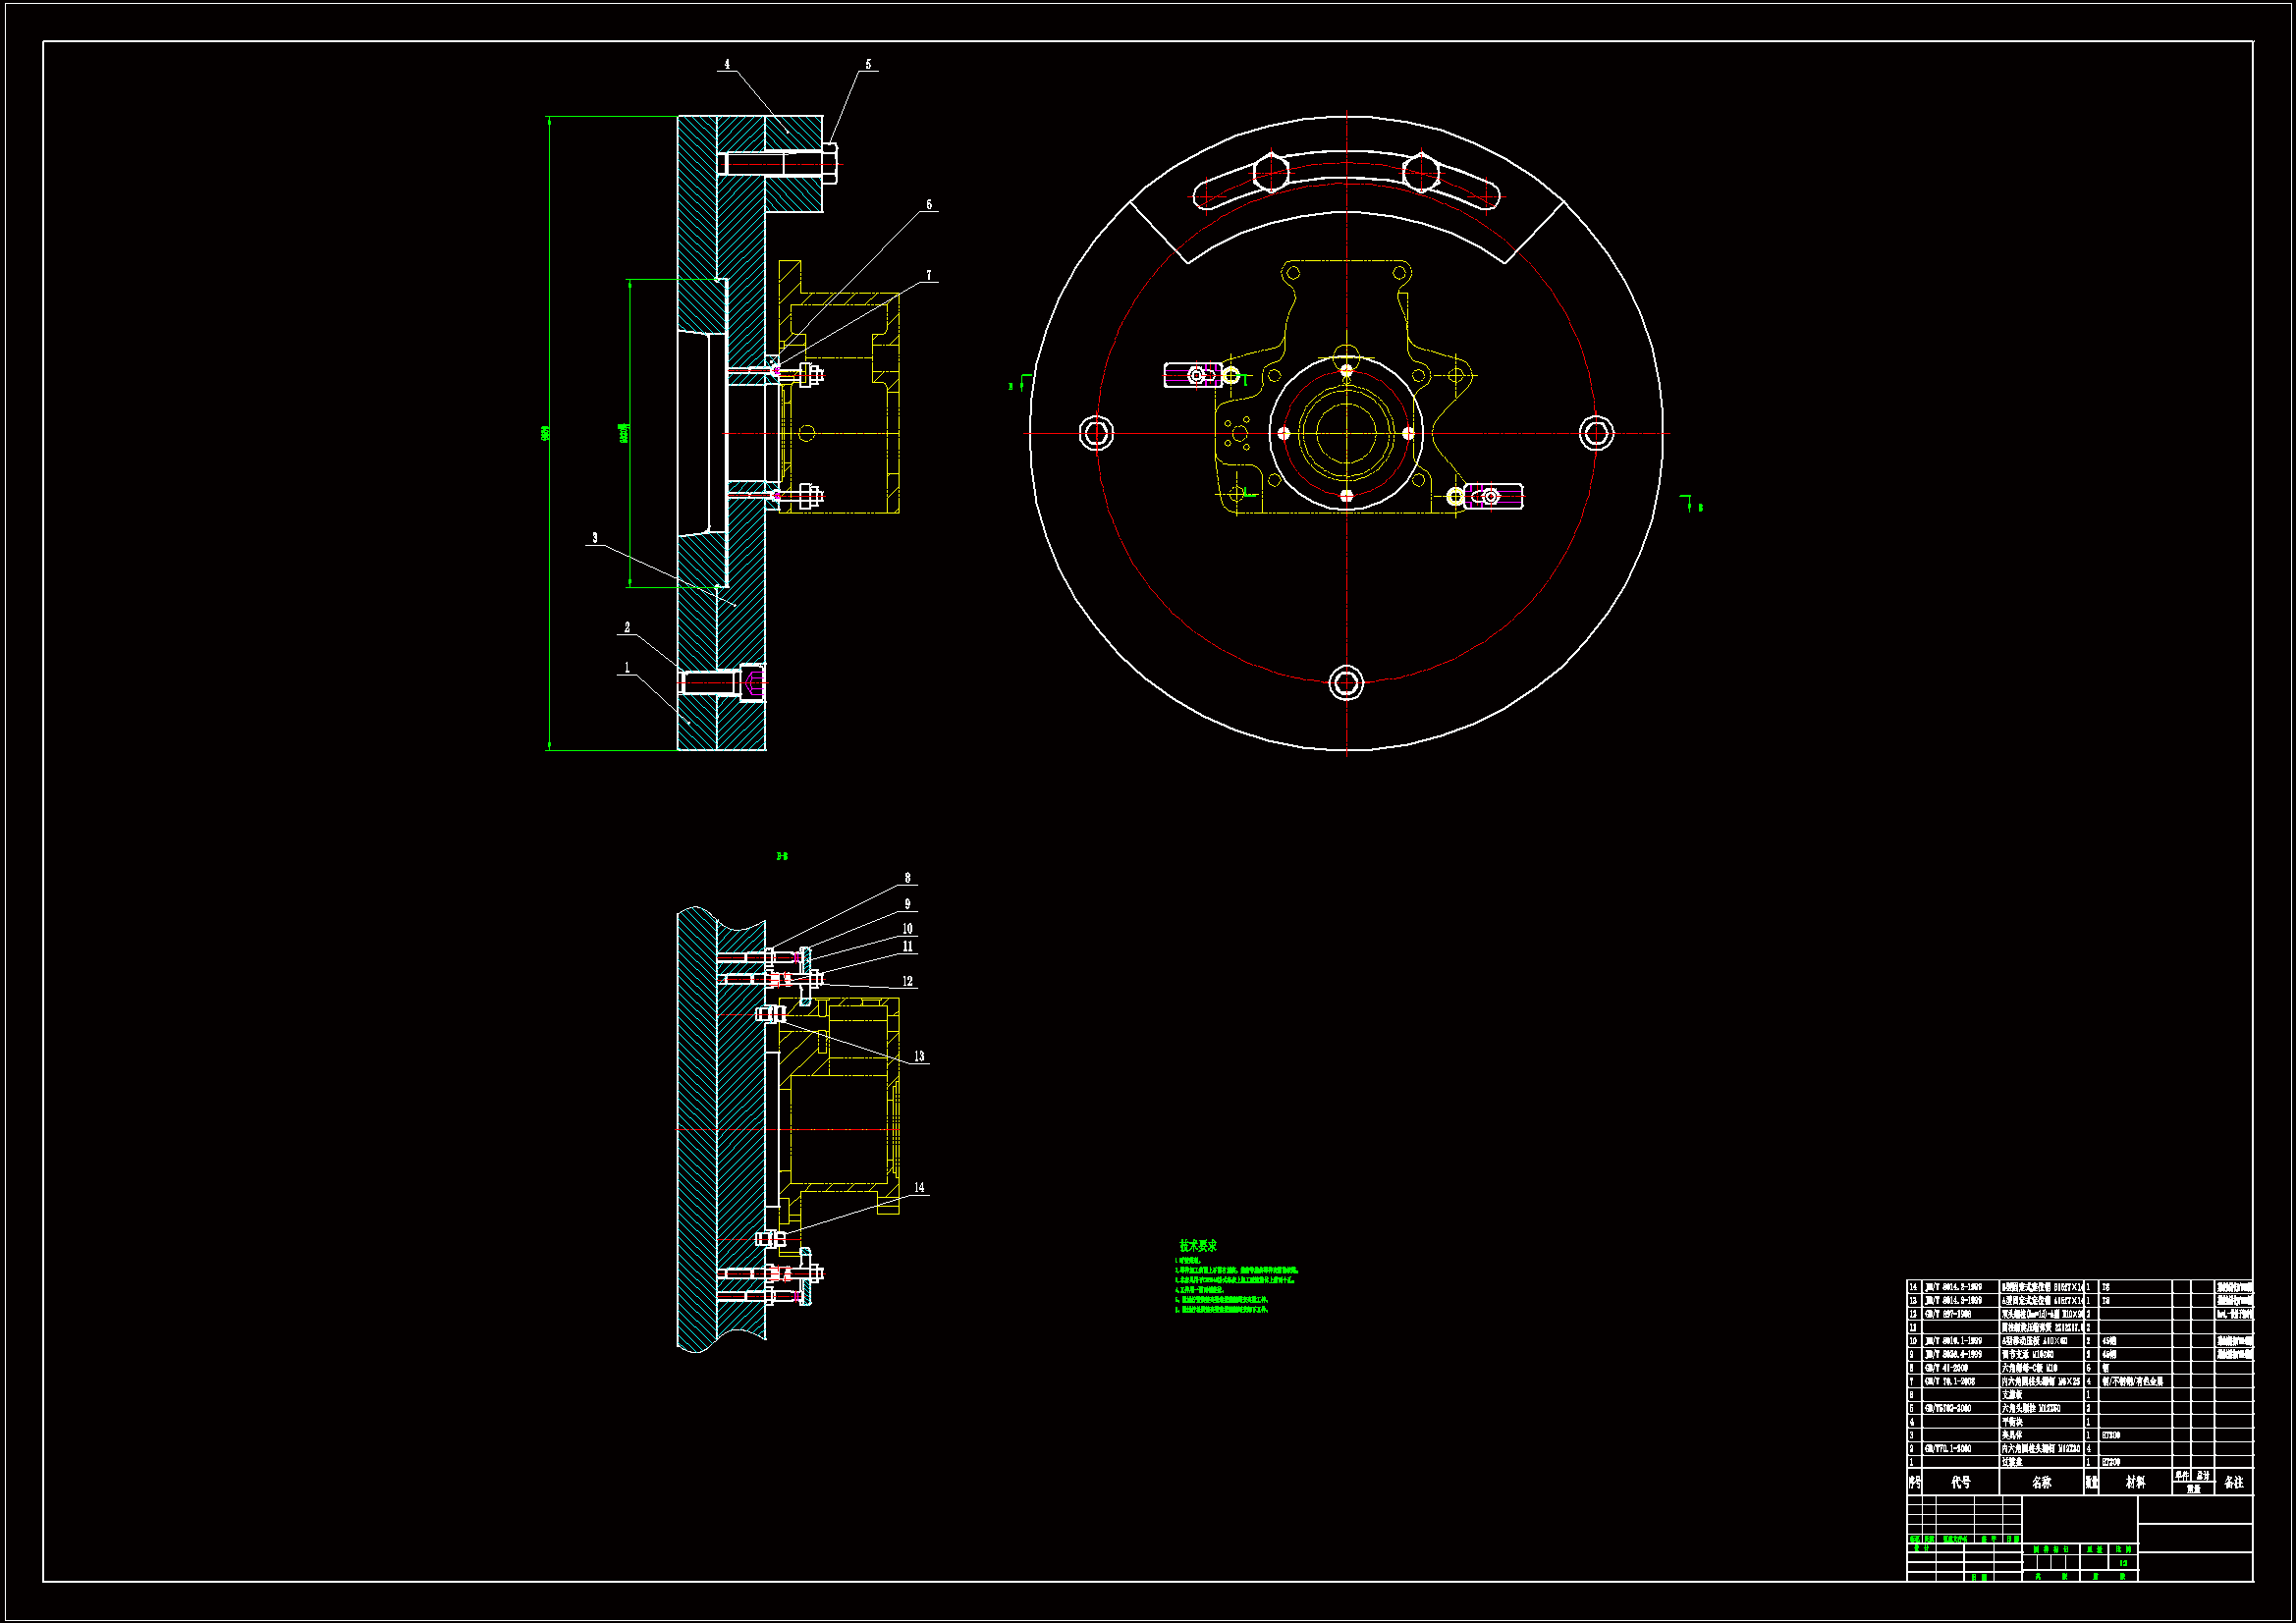Click callout number 14 near bottom view
2296x1623 pixels.
[x=919, y=1188]
